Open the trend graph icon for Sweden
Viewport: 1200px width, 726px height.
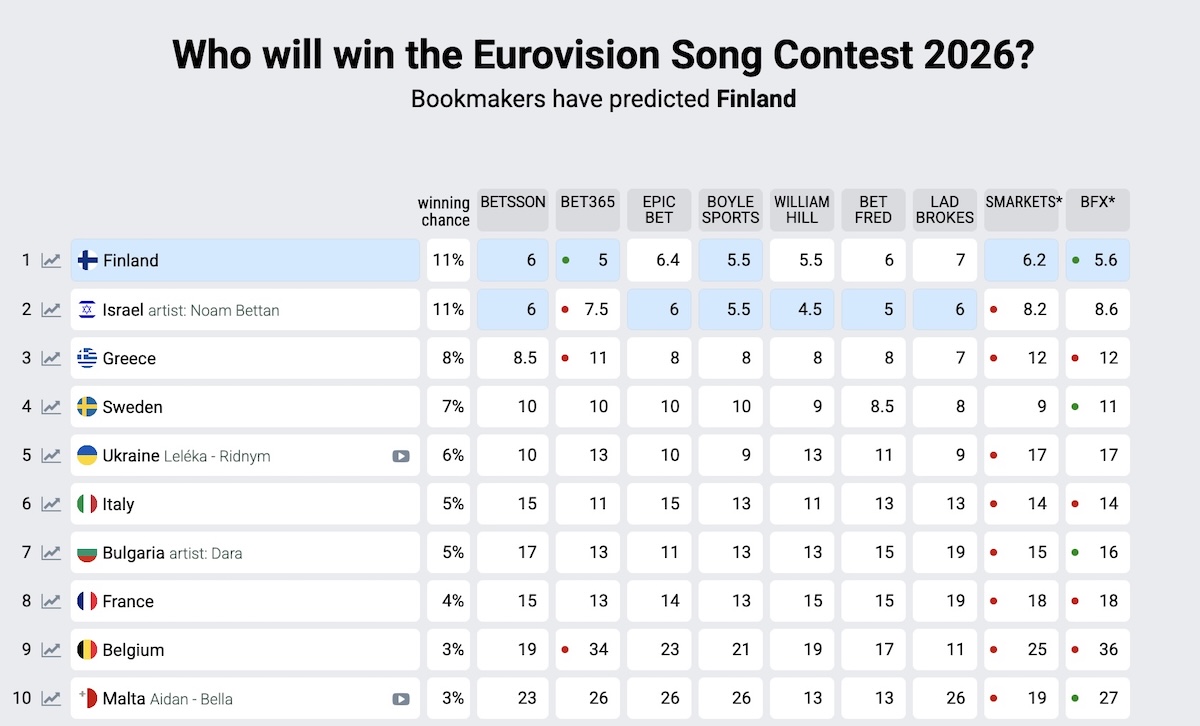pos(51,407)
